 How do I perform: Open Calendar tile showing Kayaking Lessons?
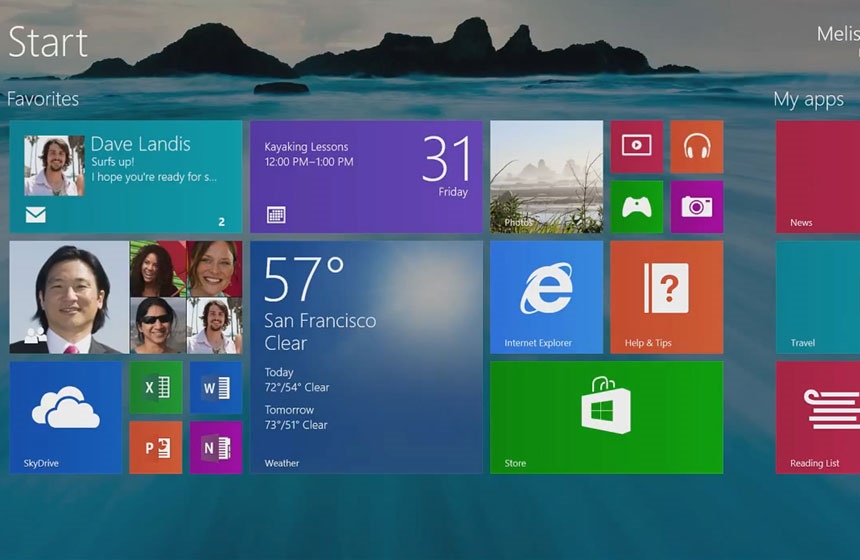point(366,177)
